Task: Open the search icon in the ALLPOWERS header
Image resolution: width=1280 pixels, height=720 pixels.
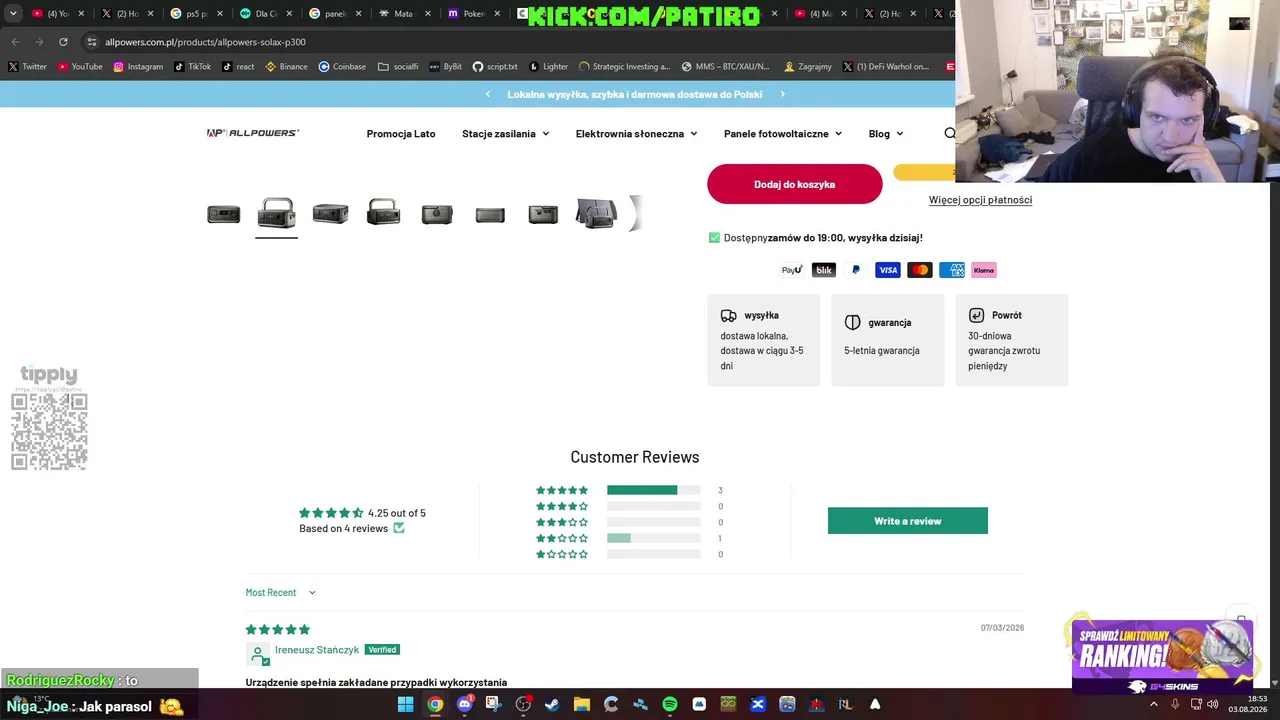Action: [x=949, y=133]
